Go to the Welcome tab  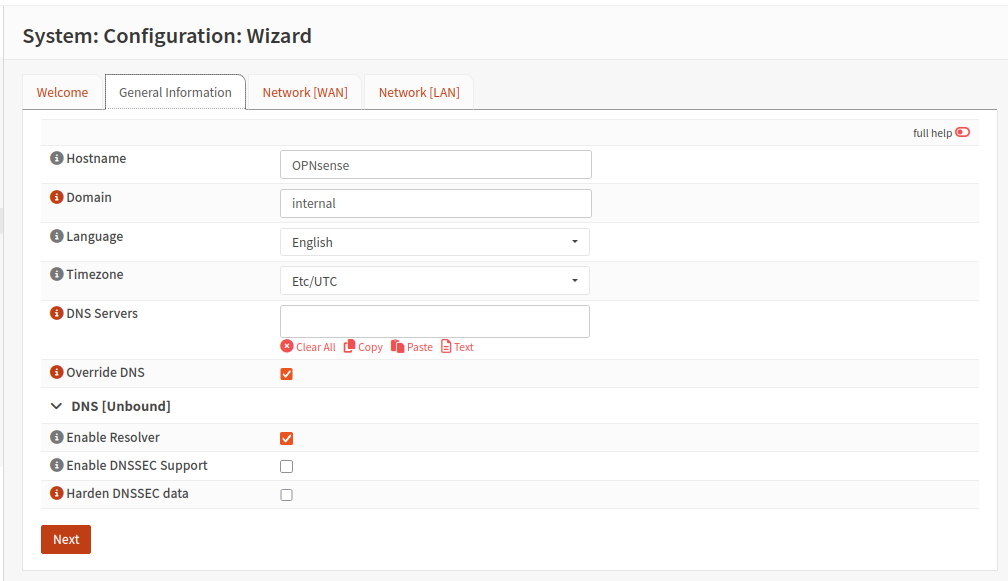(62, 92)
